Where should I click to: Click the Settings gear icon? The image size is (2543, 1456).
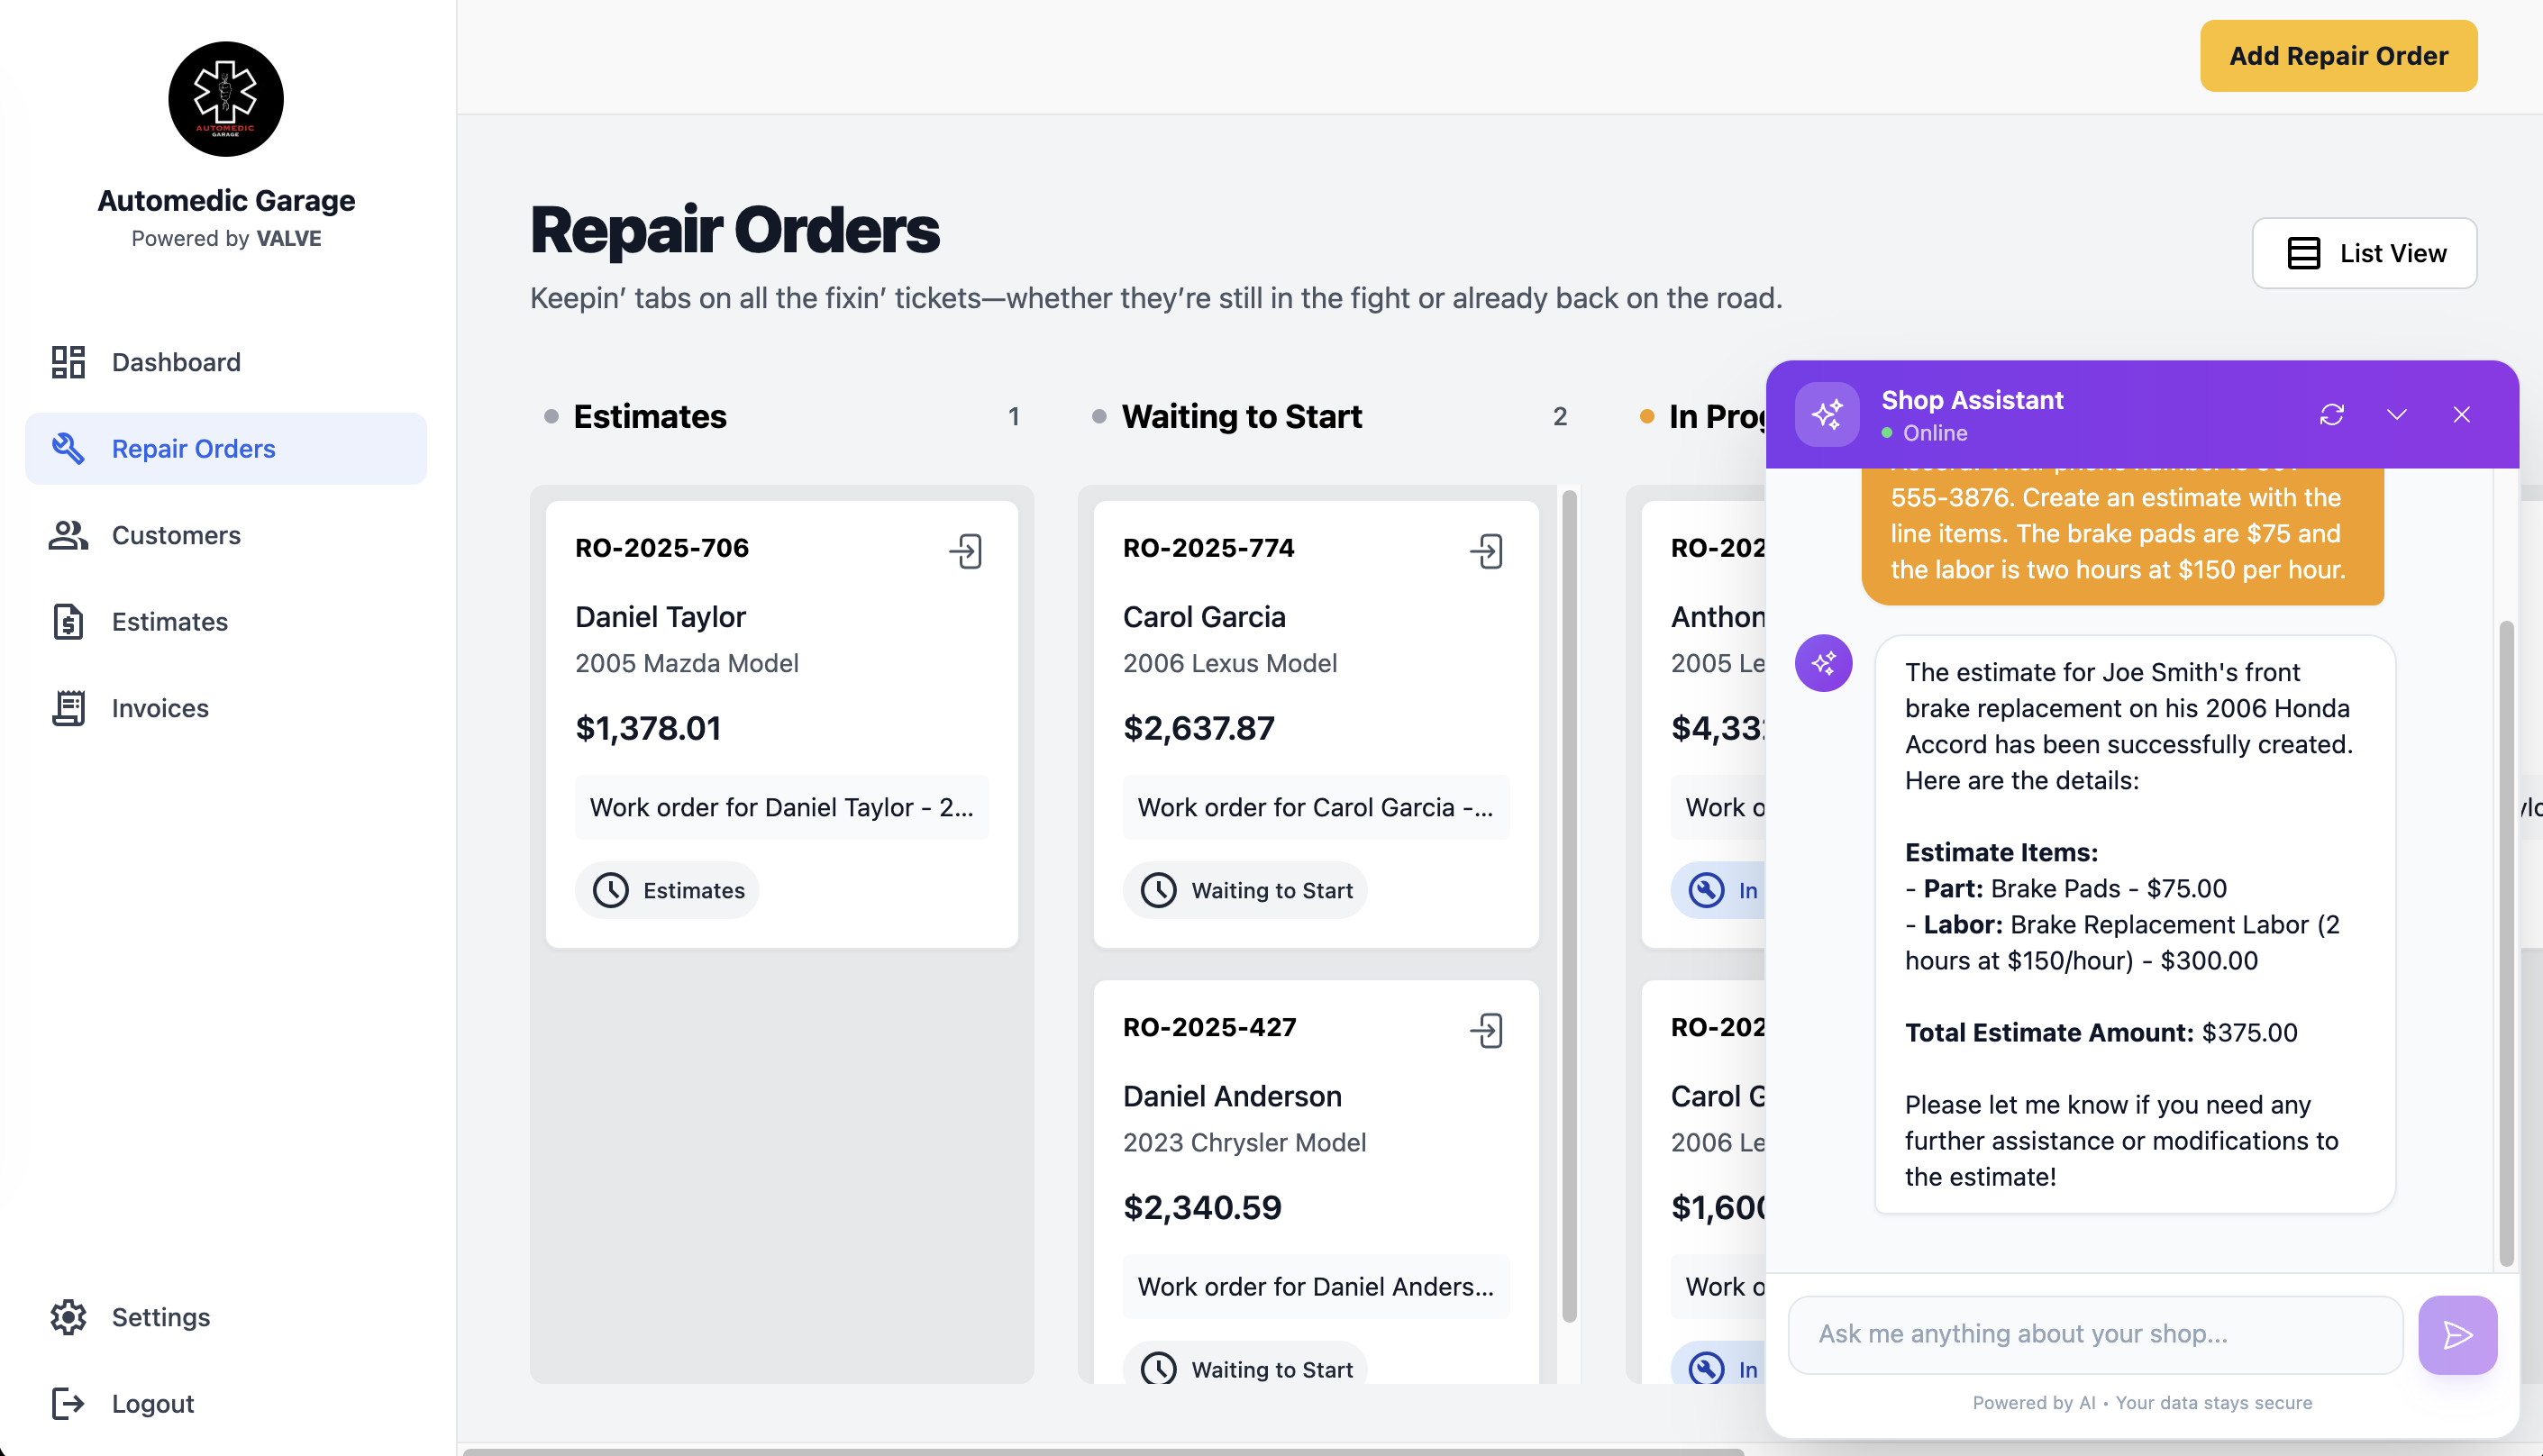tap(68, 1317)
